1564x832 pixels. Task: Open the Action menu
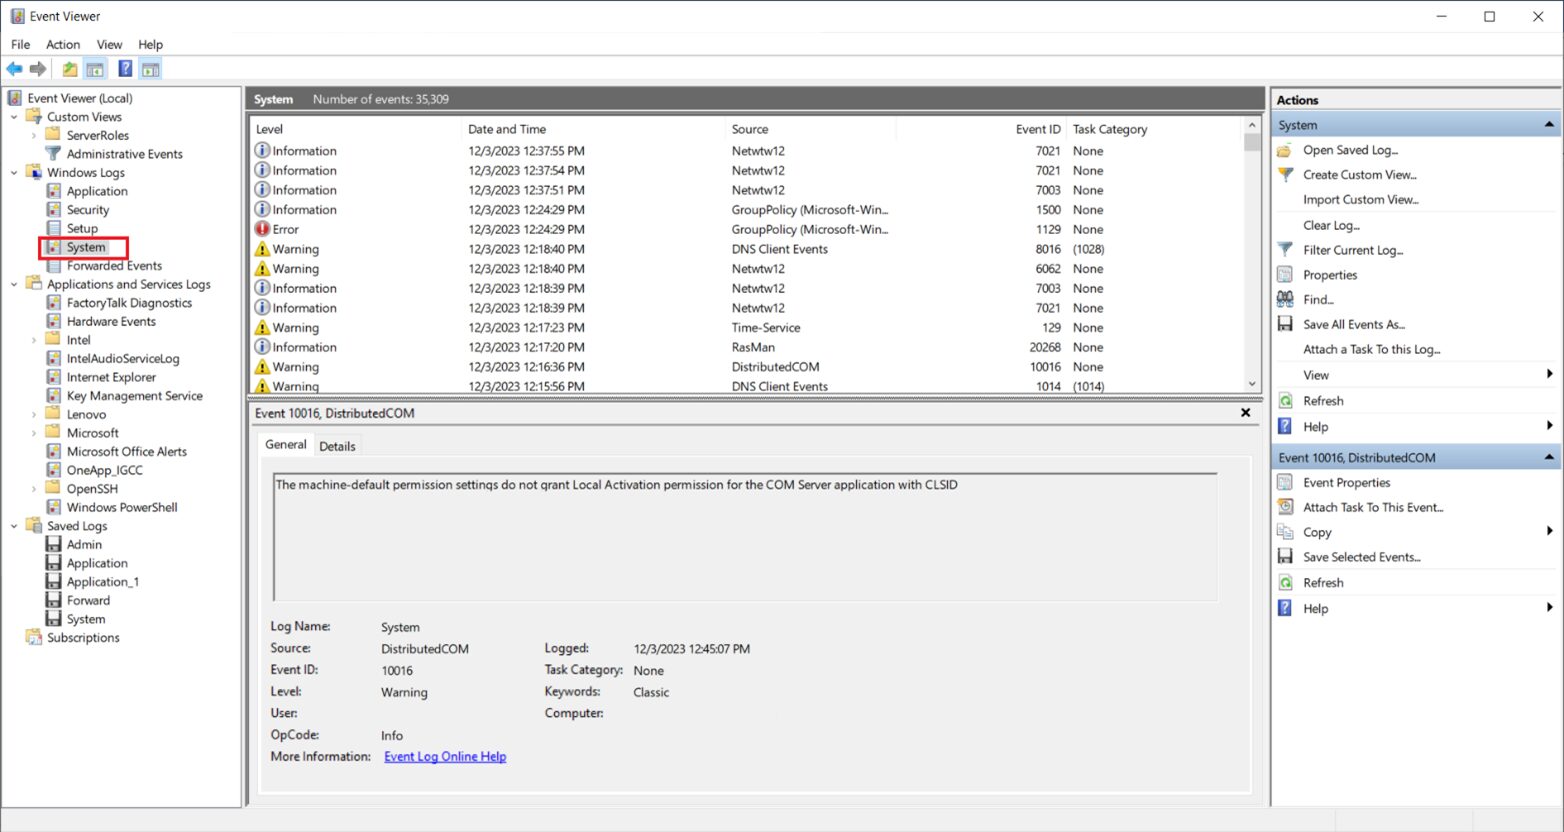tap(63, 44)
